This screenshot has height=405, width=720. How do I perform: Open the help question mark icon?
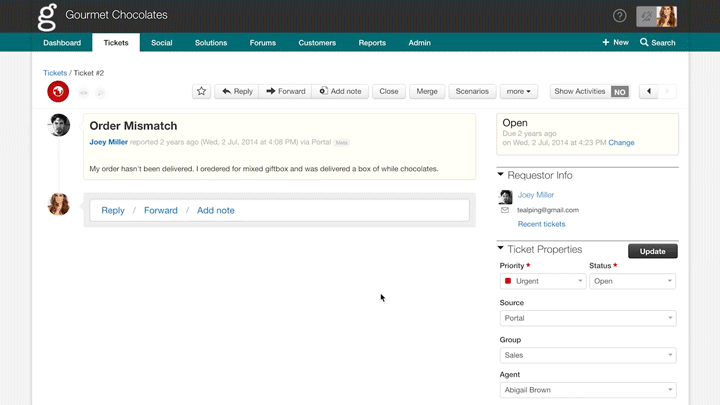[x=619, y=16]
